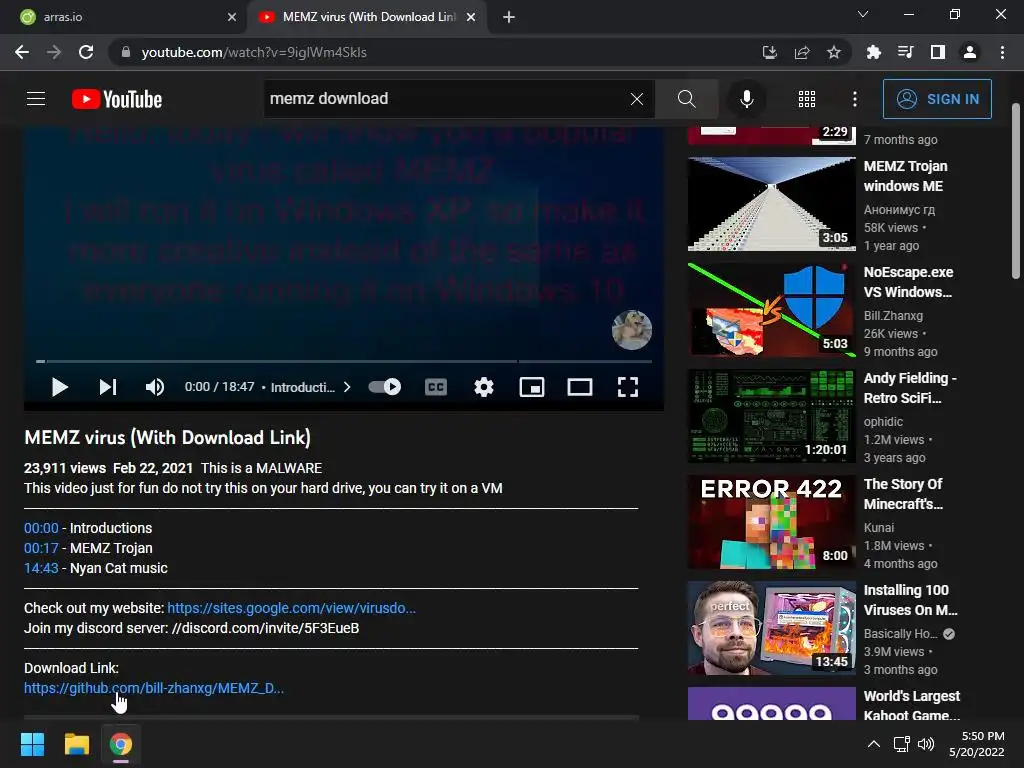Expand the Introductions chapter chevron
Screen dimensions: 1024x768
click(x=347, y=387)
